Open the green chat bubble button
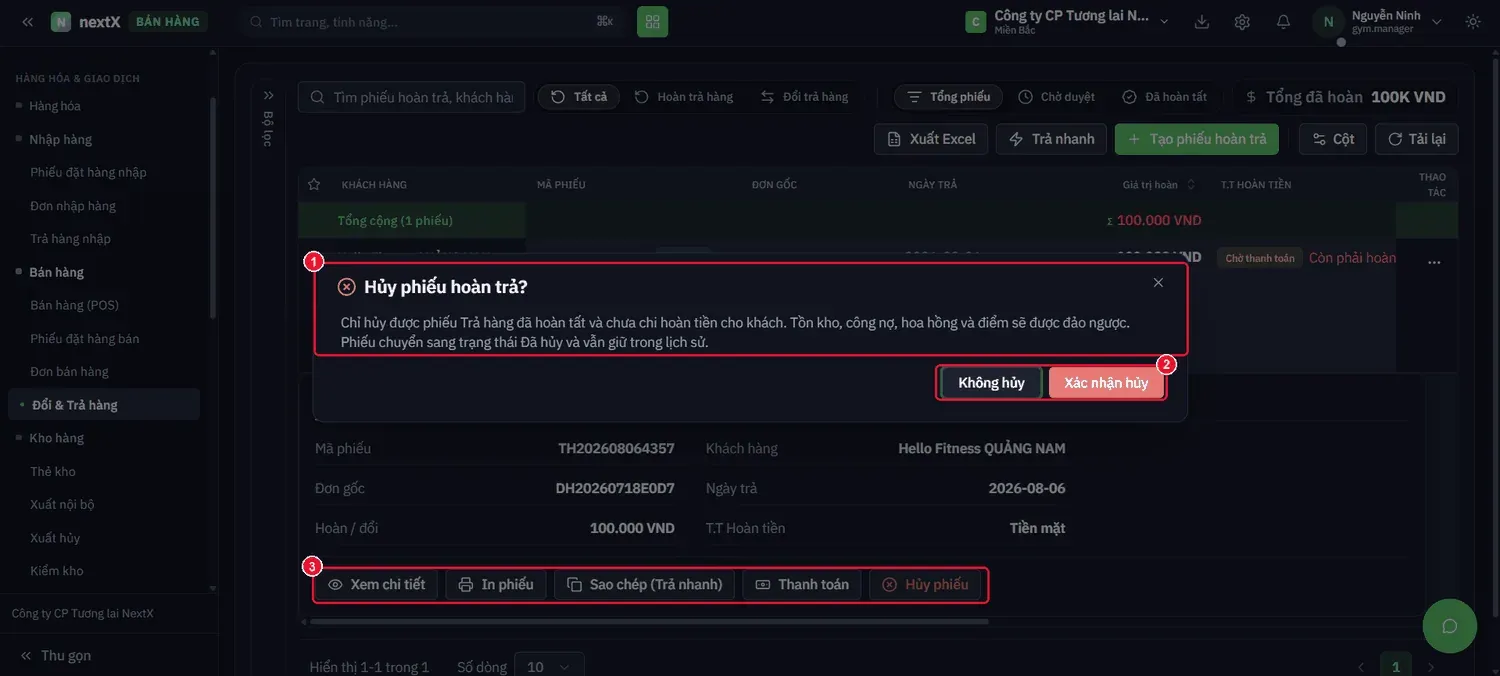The width and height of the screenshot is (1500, 676). pyautogui.click(x=1450, y=626)
